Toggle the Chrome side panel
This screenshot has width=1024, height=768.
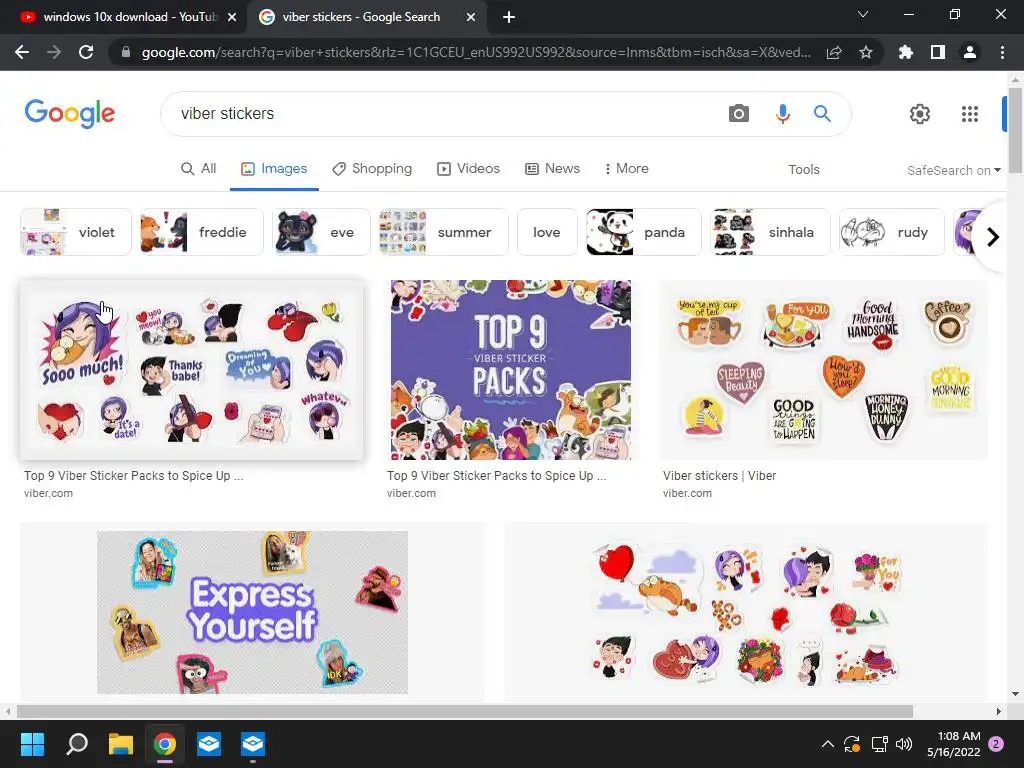(x=938, y=52)
